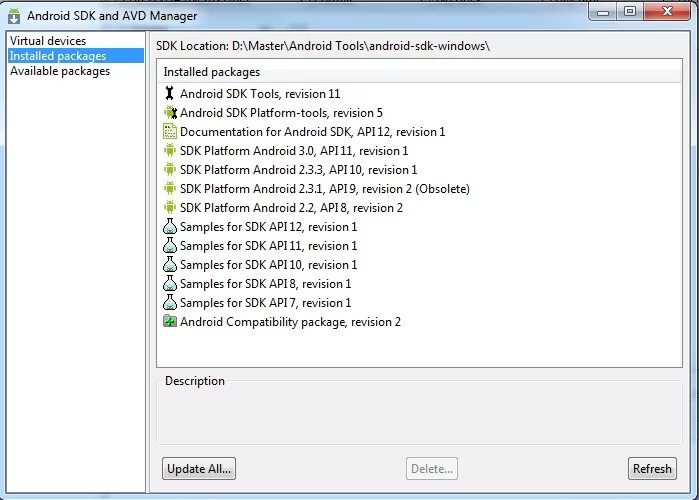Click the Android Compatibility package icon
The height and width of the screenshot is (500, 699).
point(169,322)
